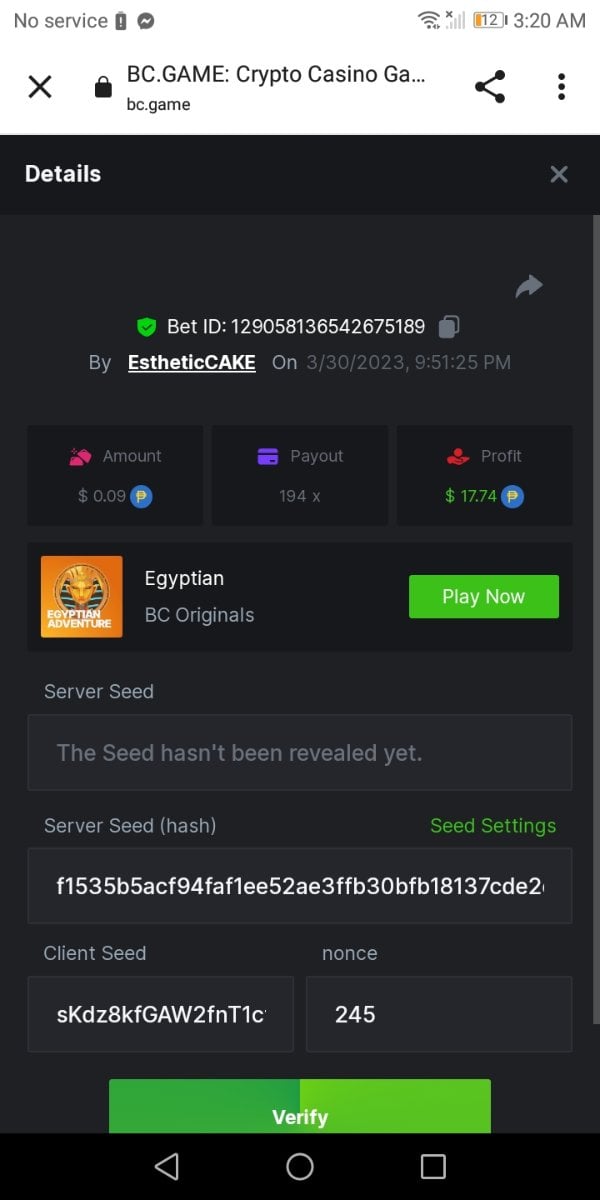Image resolution: width=600 pixels, height=1200 pixels.
Task: Select the Server Seed (hash) field
Action: [x=300, y=886]
